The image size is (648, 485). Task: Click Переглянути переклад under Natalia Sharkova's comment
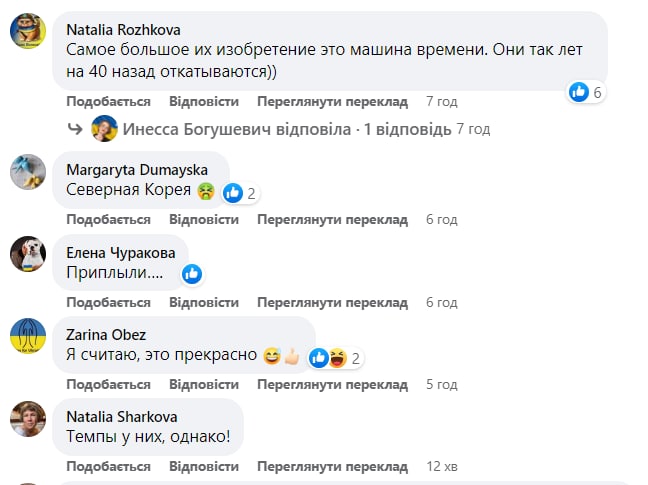point(332,466)
